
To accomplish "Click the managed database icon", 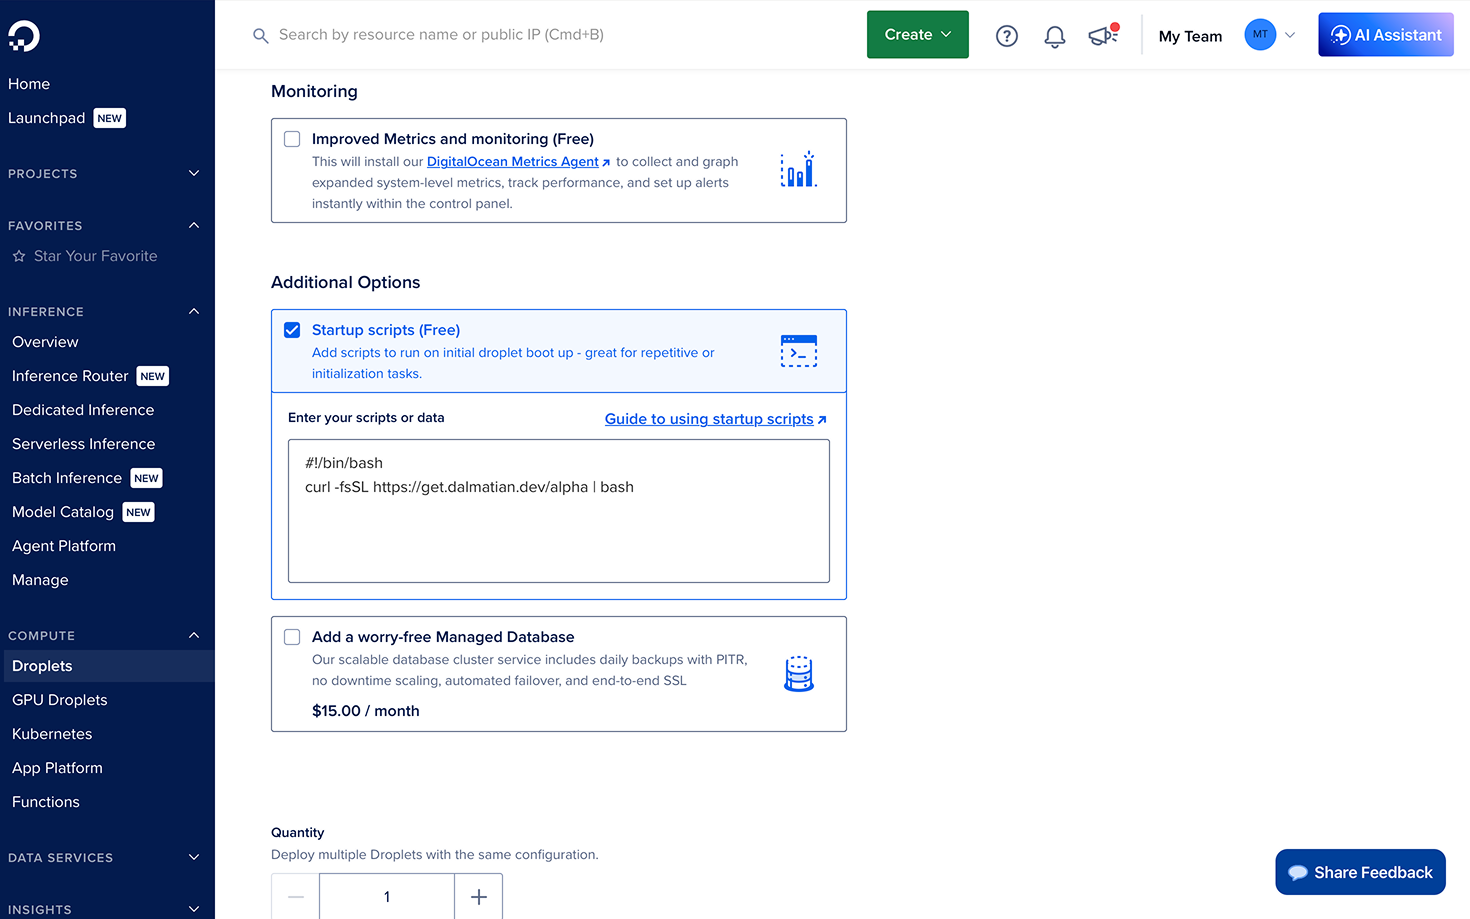I will (799, 674).
